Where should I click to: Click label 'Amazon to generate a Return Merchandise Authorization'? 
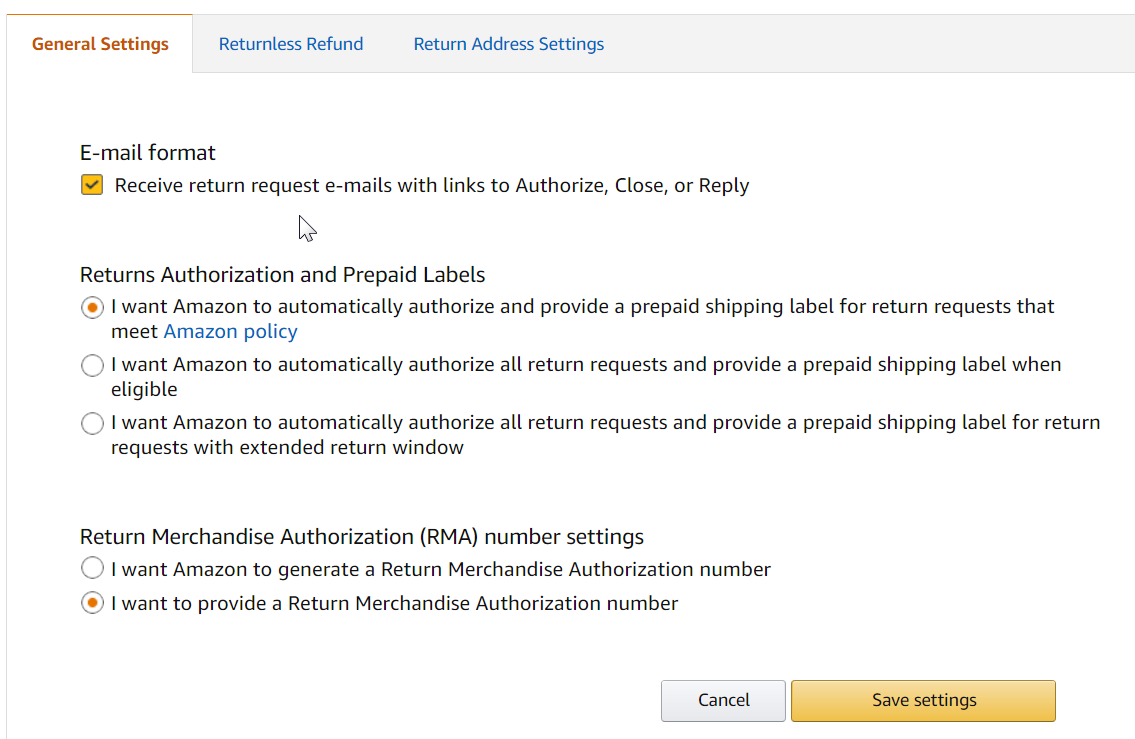pos(440,569)
